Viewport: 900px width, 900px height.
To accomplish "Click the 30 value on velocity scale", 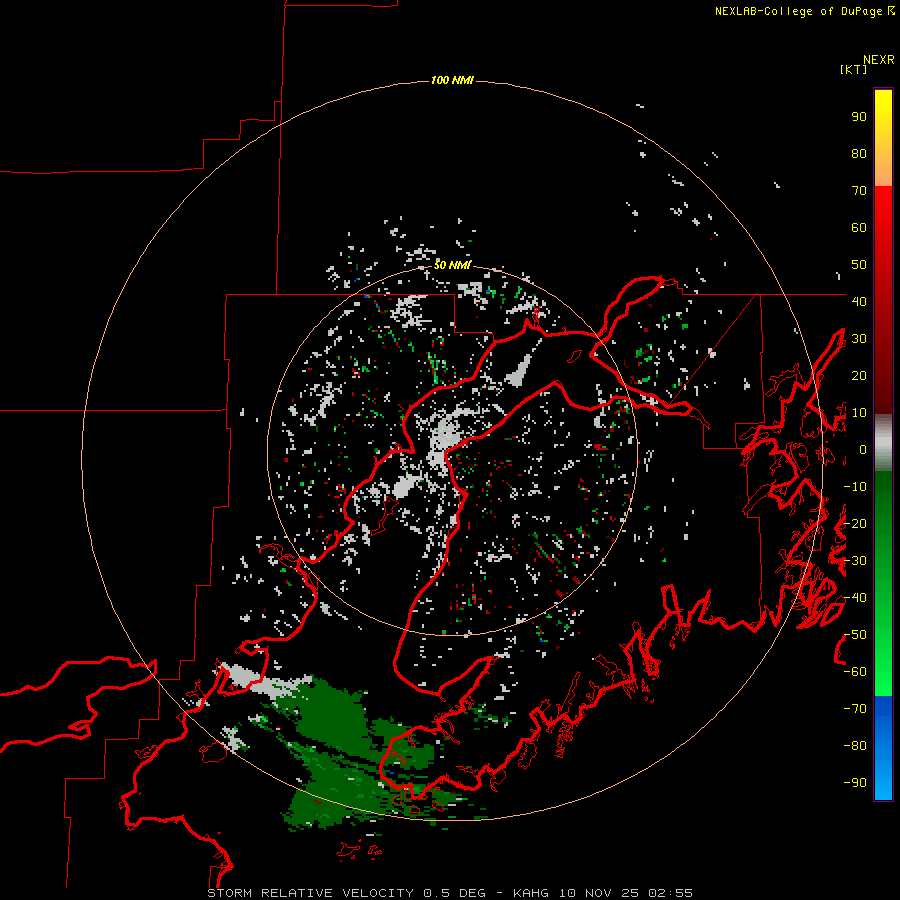I will [x=859, y=339].
